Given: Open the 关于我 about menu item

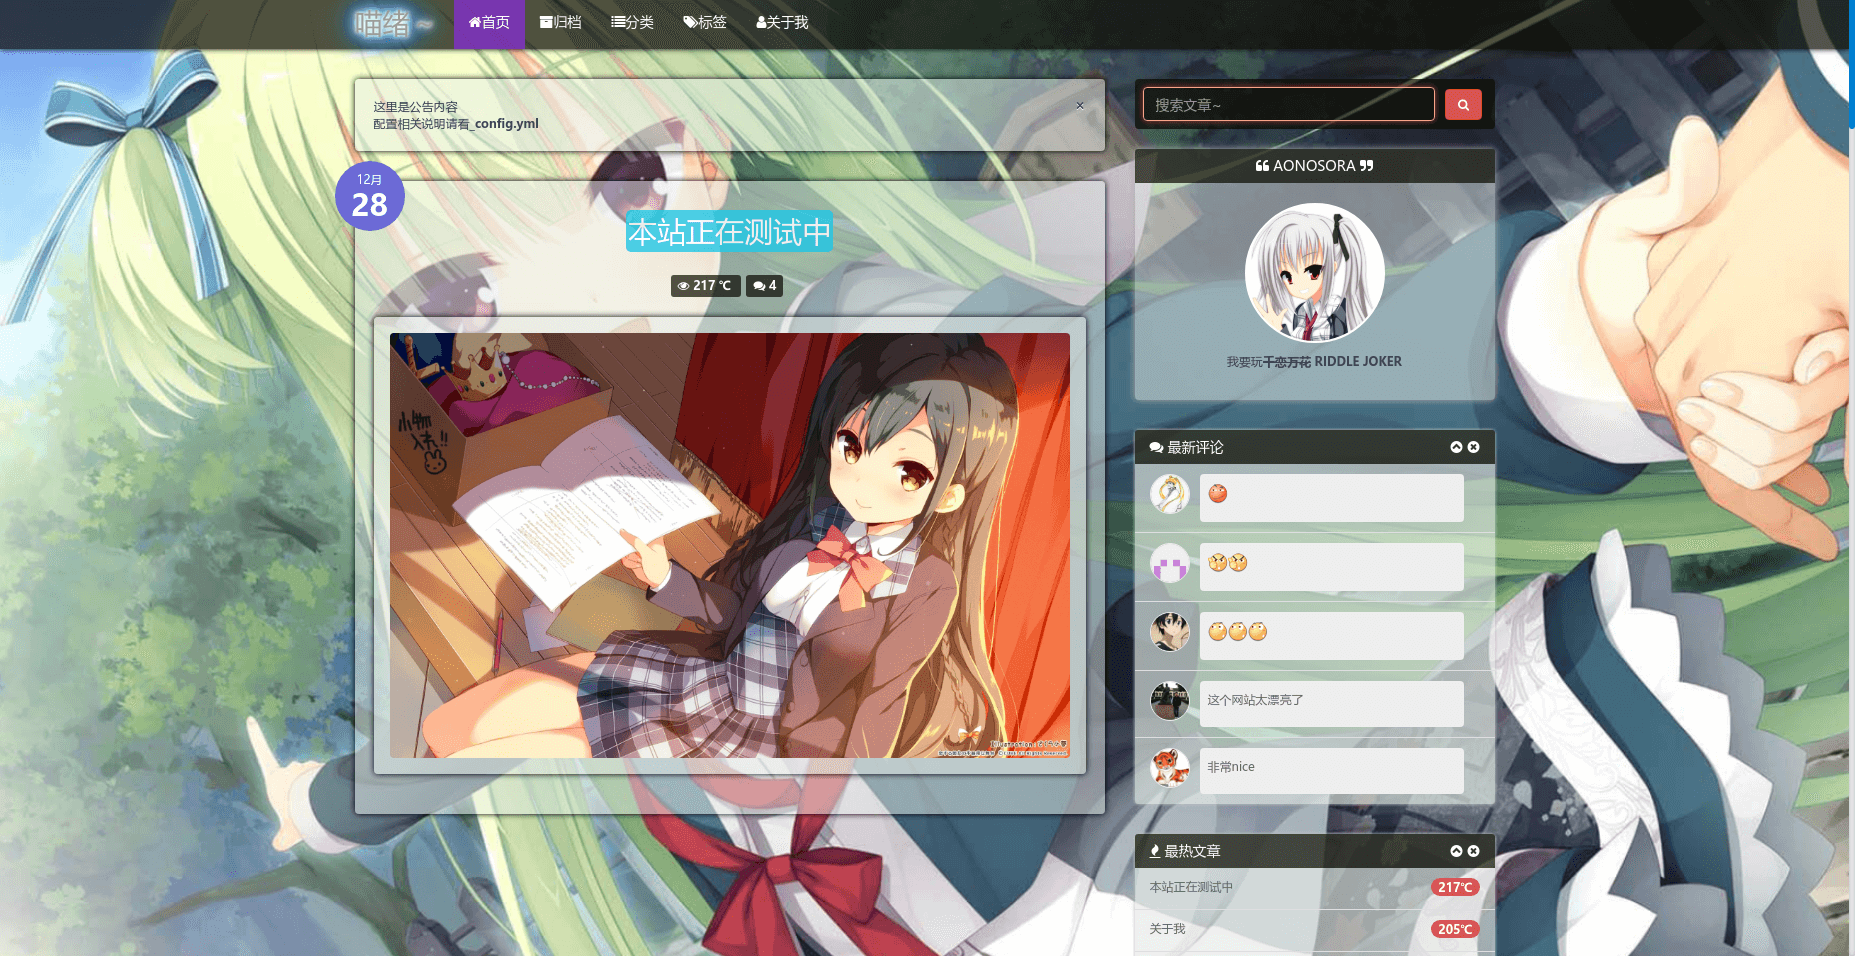Looking at the screenshot, I should pos(782,22).
